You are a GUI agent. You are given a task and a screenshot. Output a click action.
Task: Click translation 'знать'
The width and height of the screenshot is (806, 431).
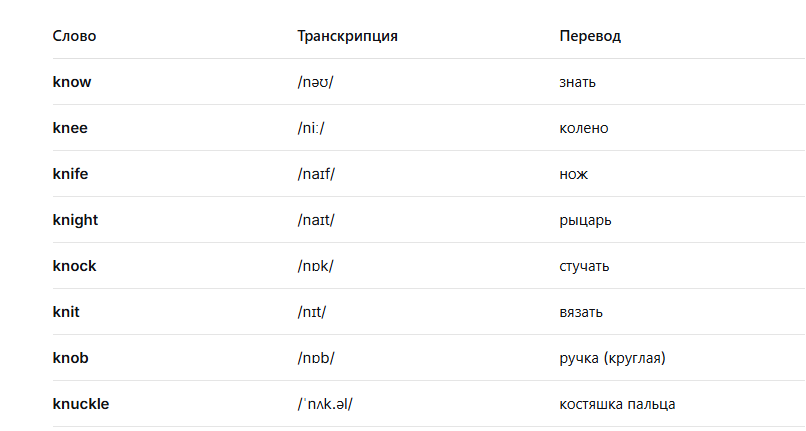[578, 82]
